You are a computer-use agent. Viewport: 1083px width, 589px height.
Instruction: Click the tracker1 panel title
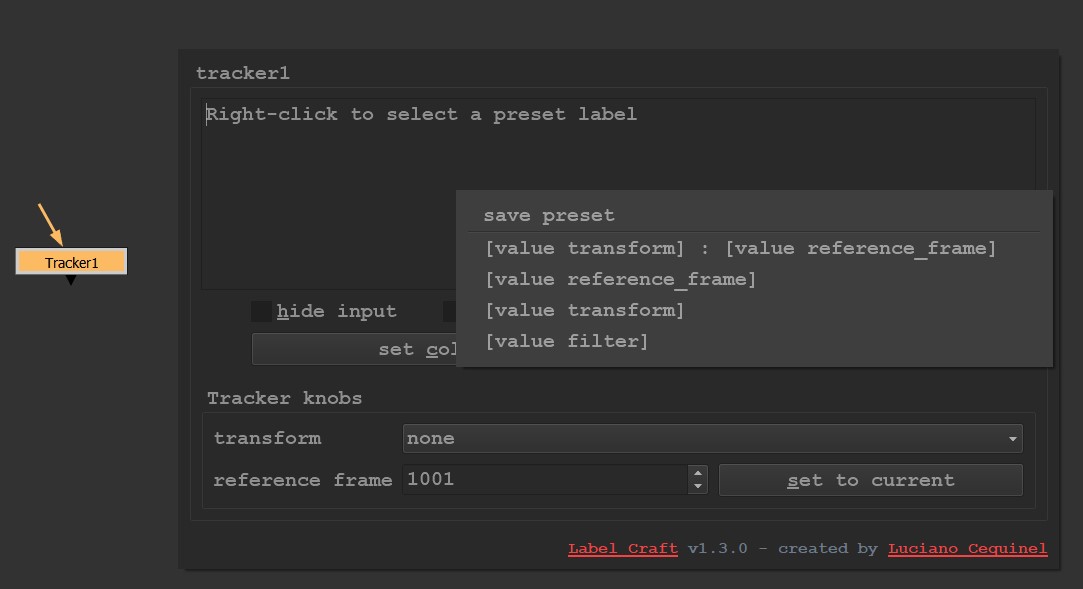(243, 73)
